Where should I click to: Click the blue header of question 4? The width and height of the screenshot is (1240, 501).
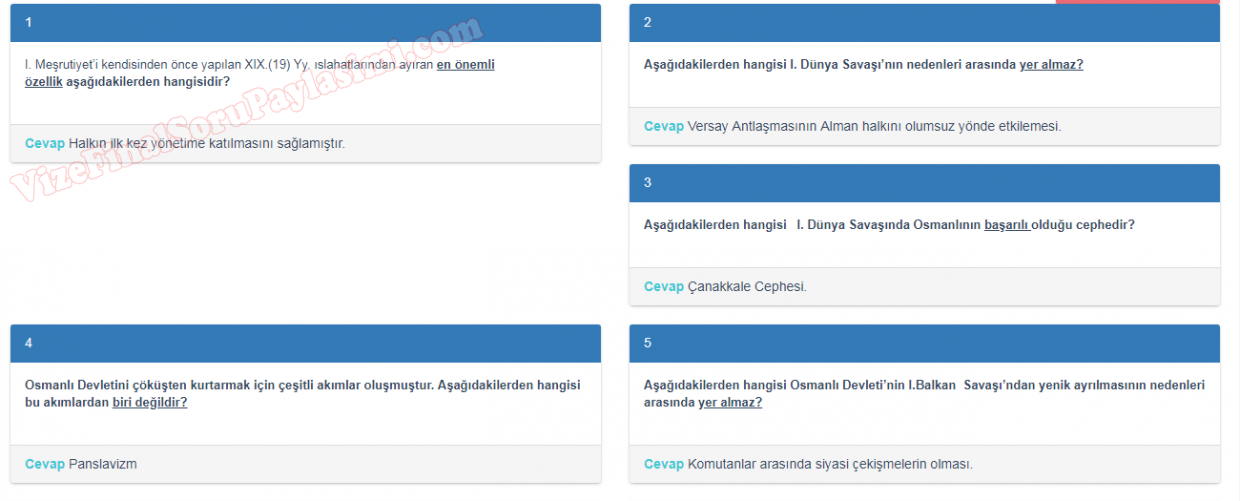coord(305,343)
